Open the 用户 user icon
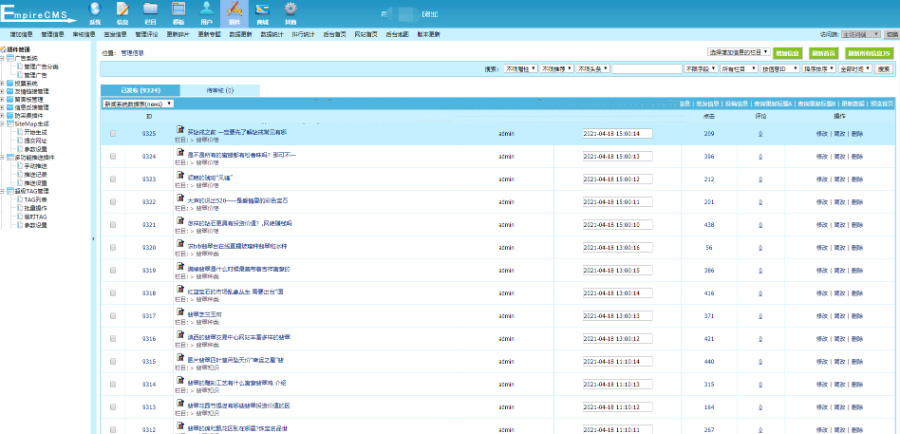 [x=206, y=10]
